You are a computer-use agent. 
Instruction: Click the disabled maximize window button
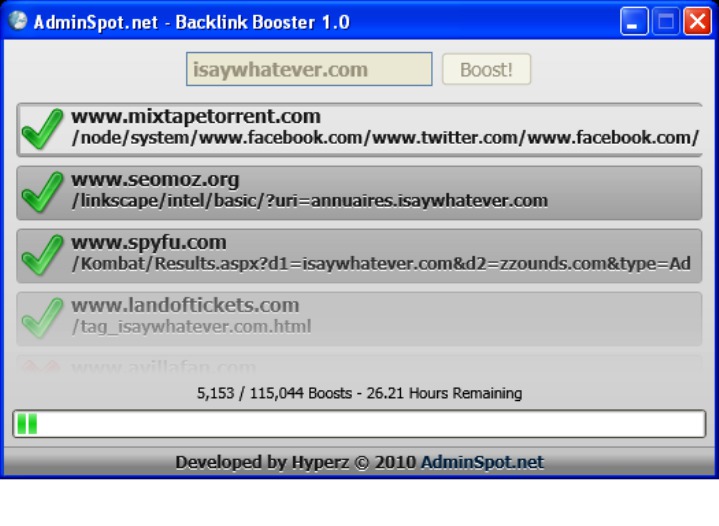pos(666,21)
